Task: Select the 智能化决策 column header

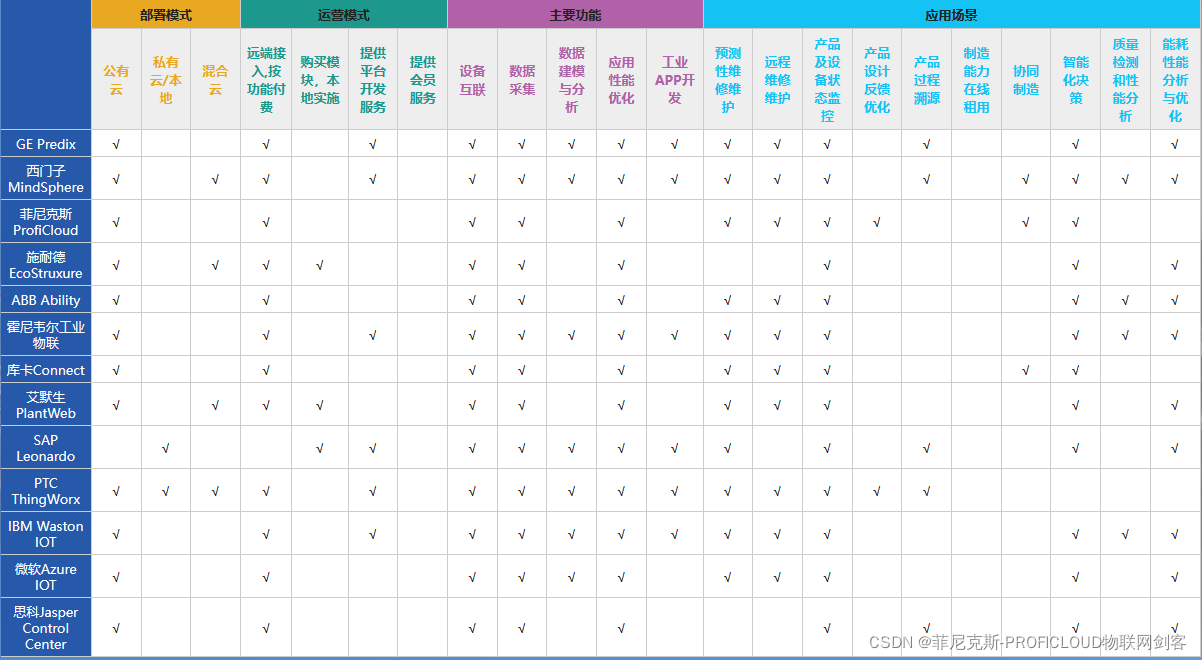Action: [x=1076, y=80]
